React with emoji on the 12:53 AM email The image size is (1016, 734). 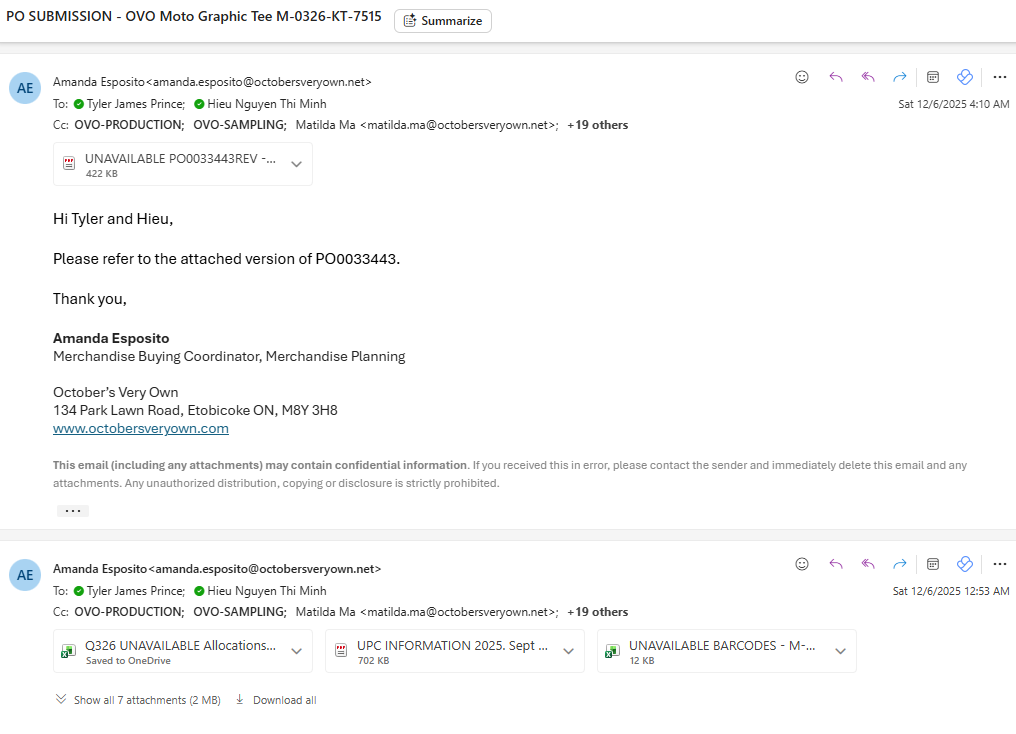pyautogui.click(x=802, y=564)
